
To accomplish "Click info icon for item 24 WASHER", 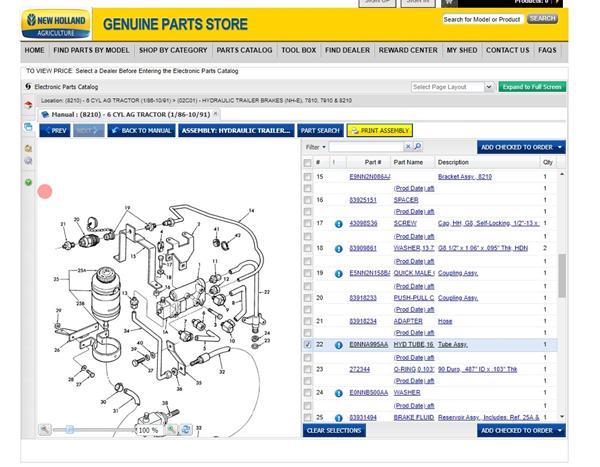I will click(339, 393).
